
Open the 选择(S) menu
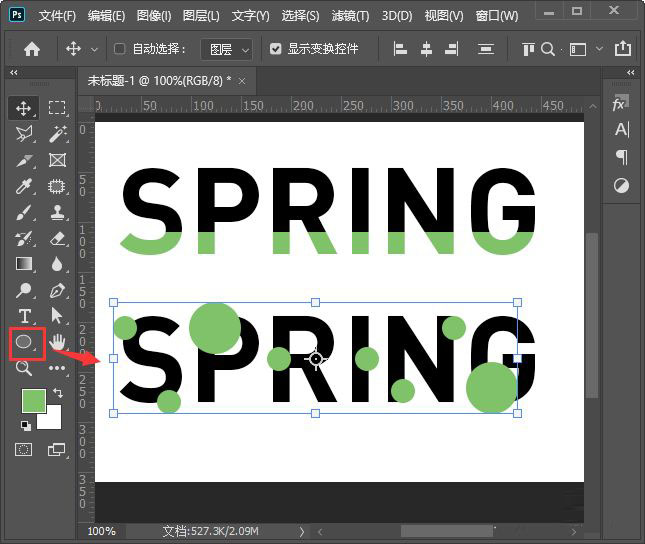click(300, 16)
